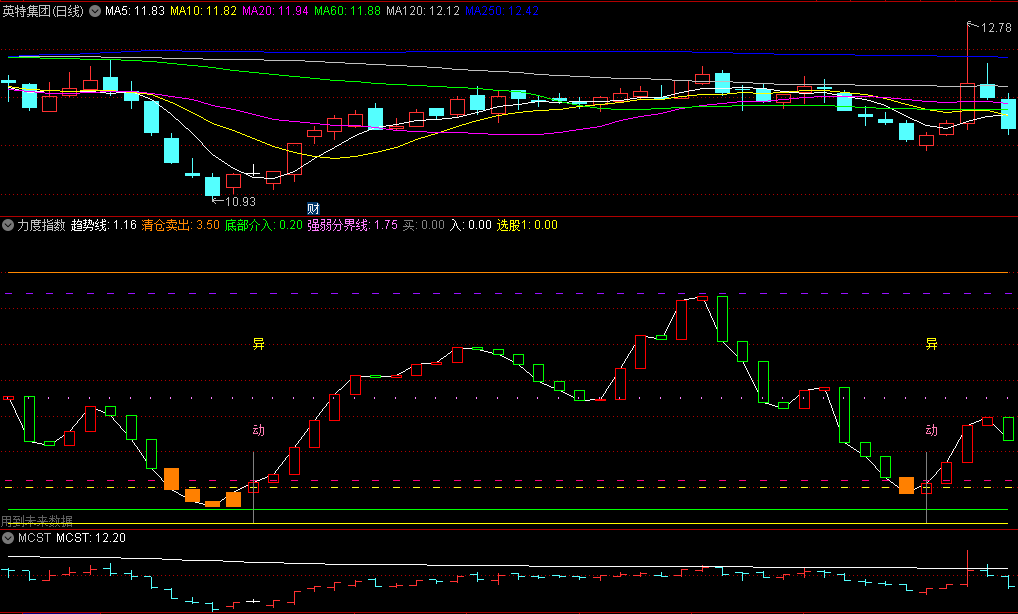Click the left pink 动 signal marker
Screen dimensions: 1018x614
pos(258,430)
